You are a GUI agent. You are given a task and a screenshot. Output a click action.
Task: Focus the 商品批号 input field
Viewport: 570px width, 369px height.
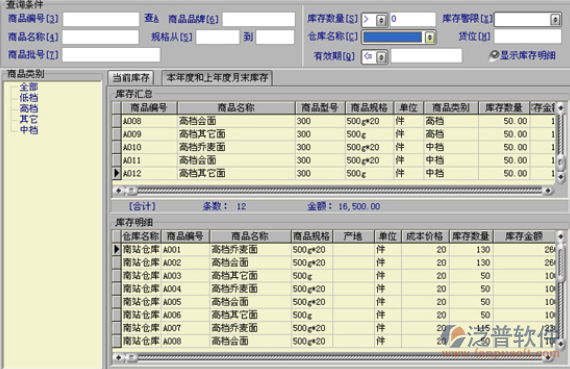coord(111,55)
